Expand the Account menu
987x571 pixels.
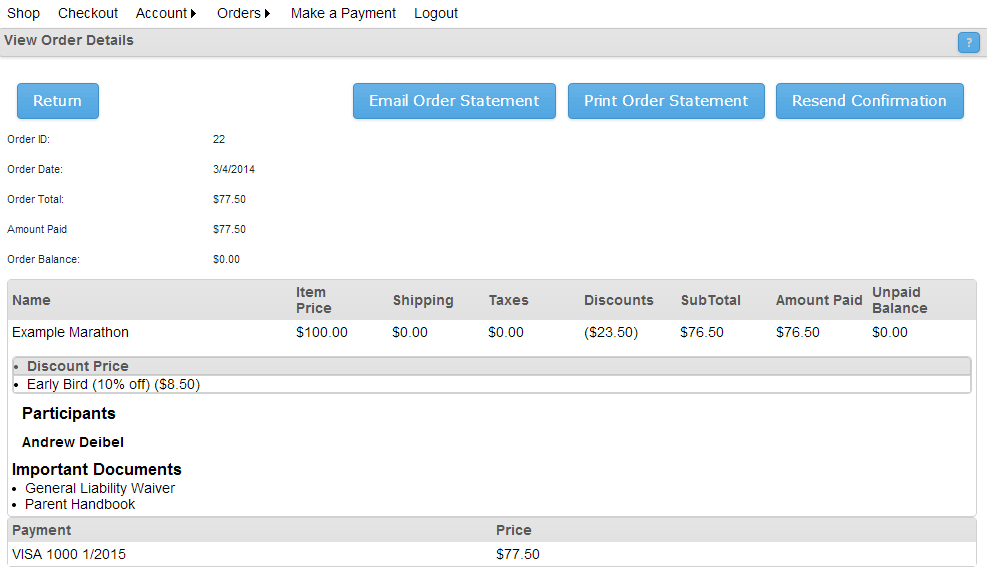(166, 13)
